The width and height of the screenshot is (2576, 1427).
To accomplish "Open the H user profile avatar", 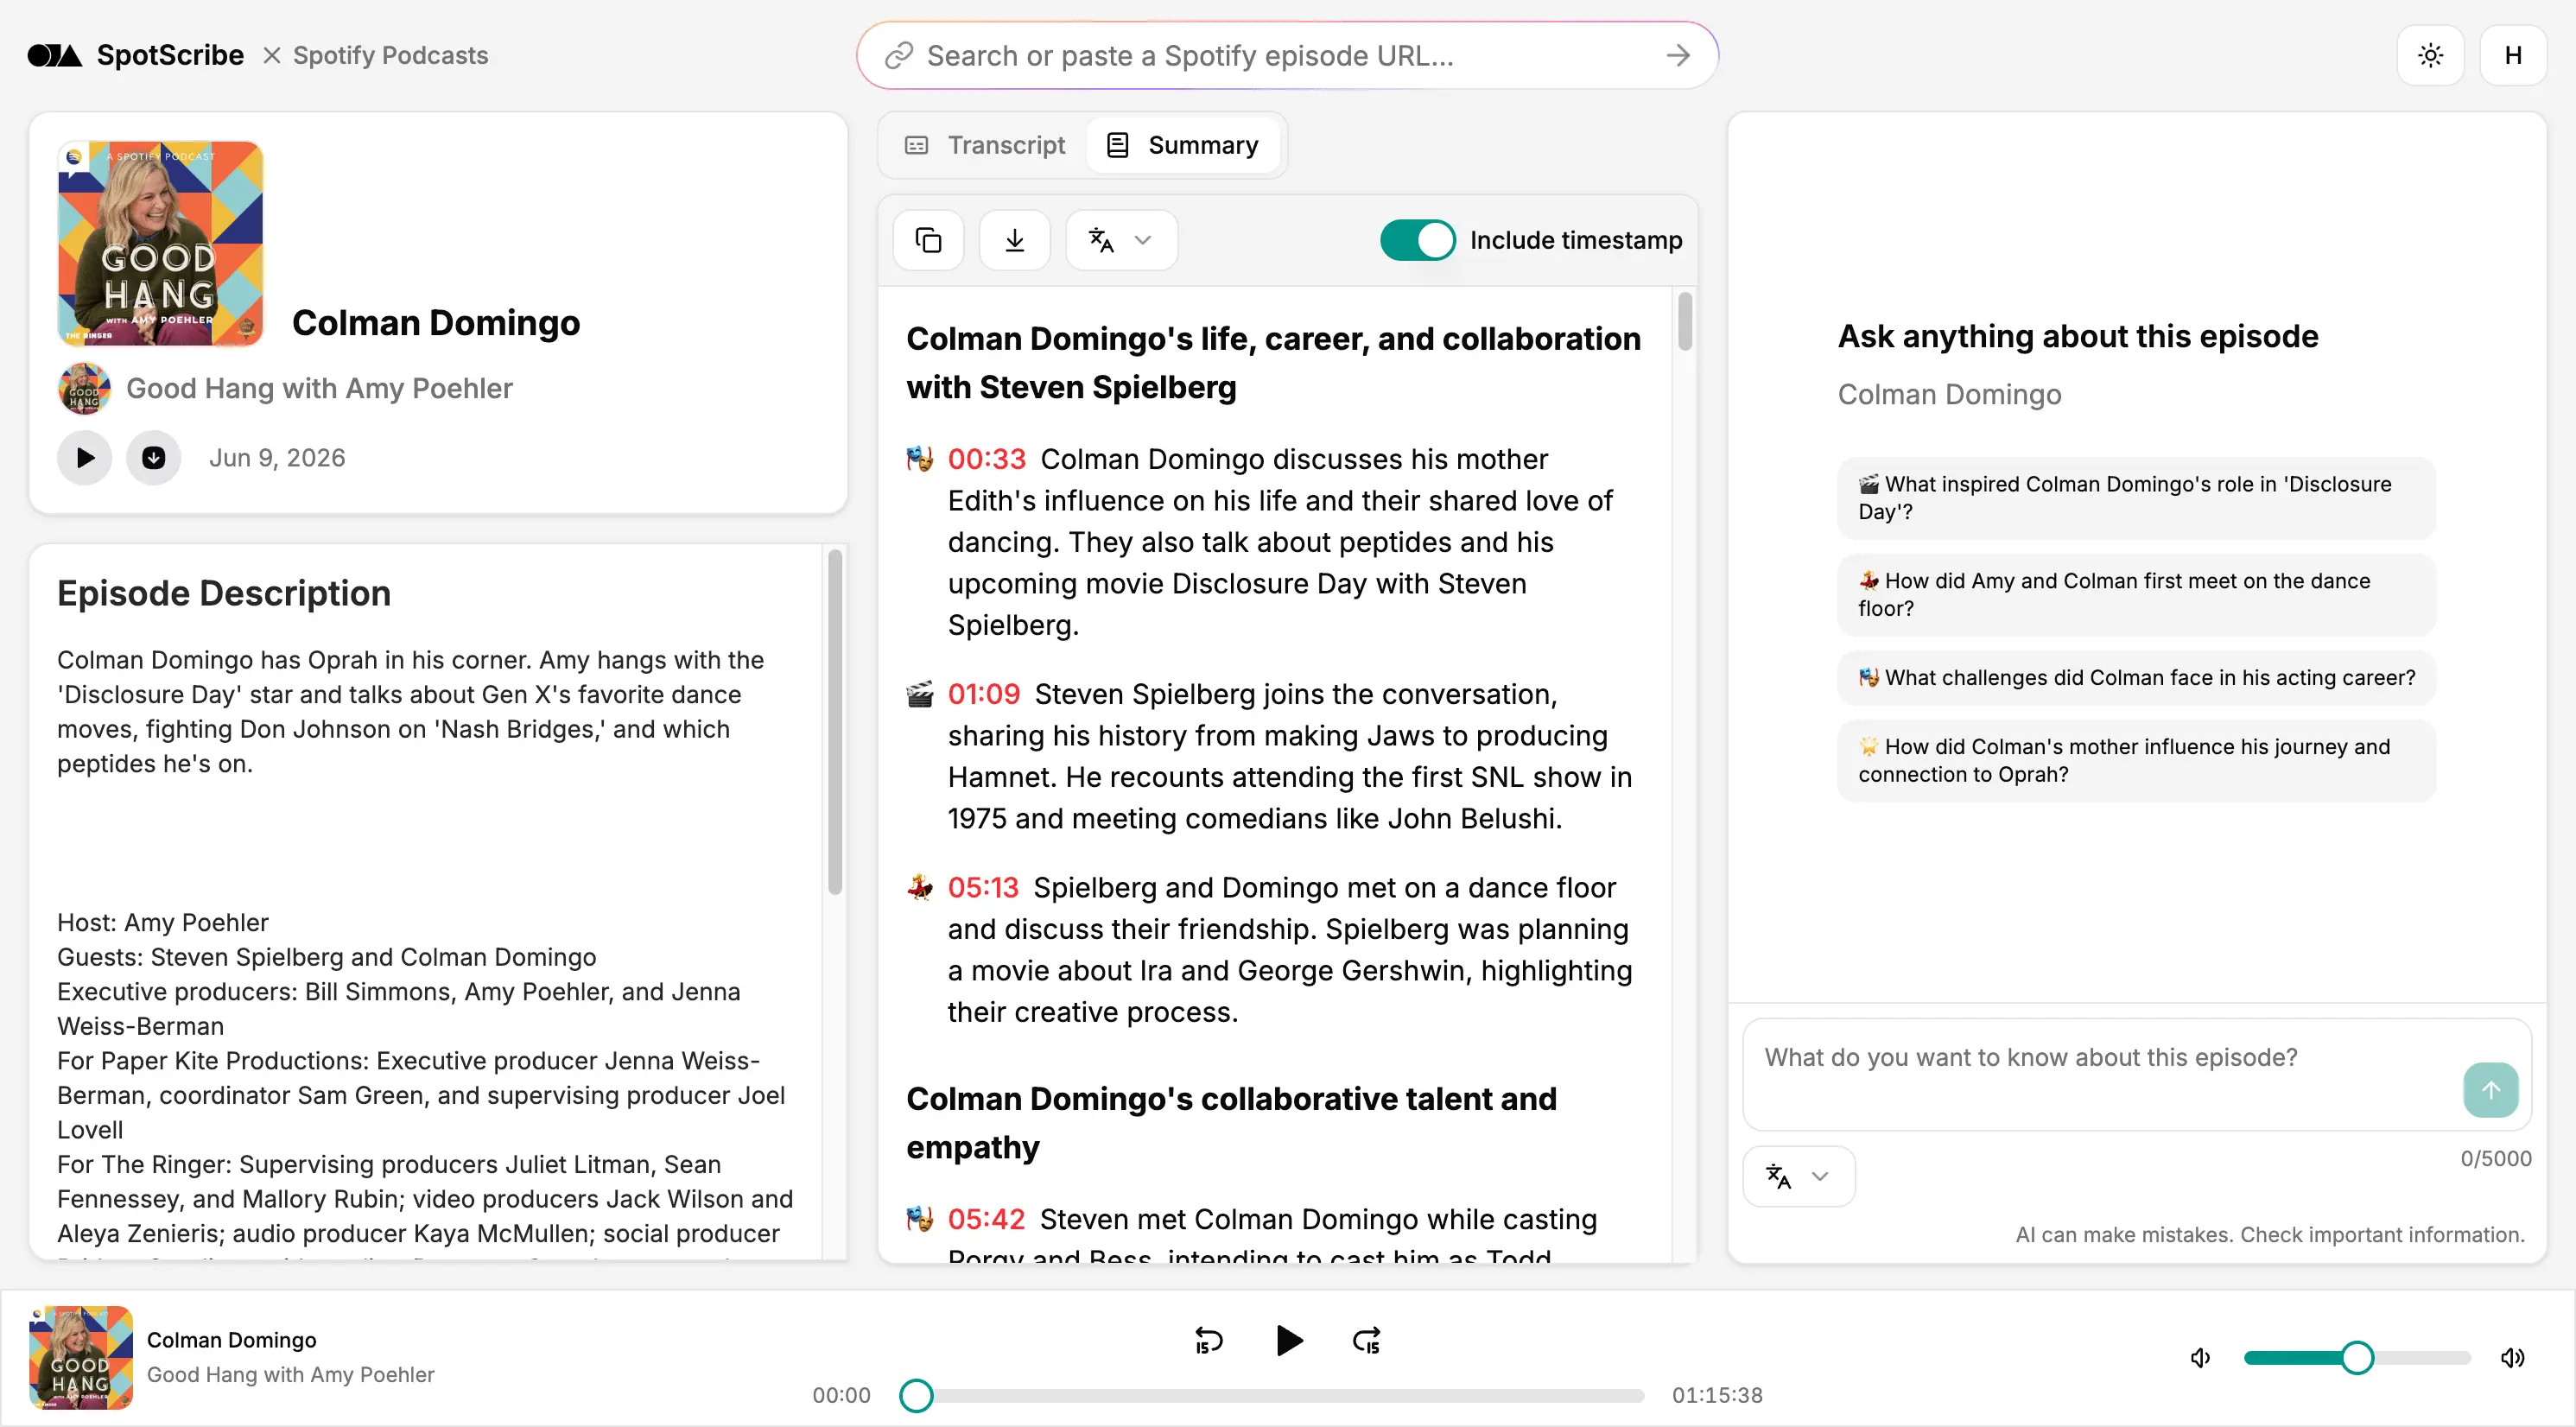I will [x=2512, y=55].
